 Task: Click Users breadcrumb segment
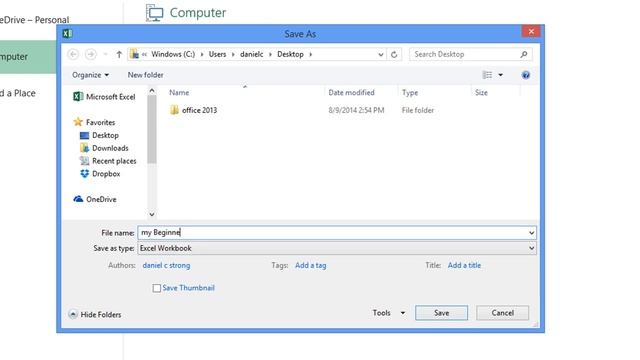(x=217, y=54)
